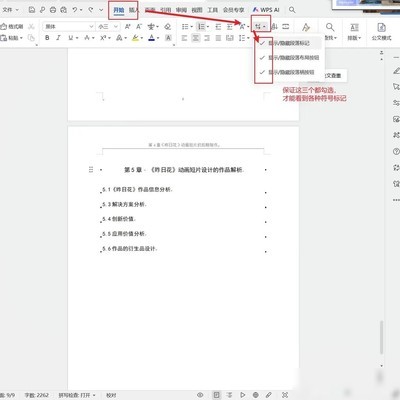The height and width of the screenshot is (400, 400).
Task: Decrease font size with the shrink-font icon
Action: (139, 26)
